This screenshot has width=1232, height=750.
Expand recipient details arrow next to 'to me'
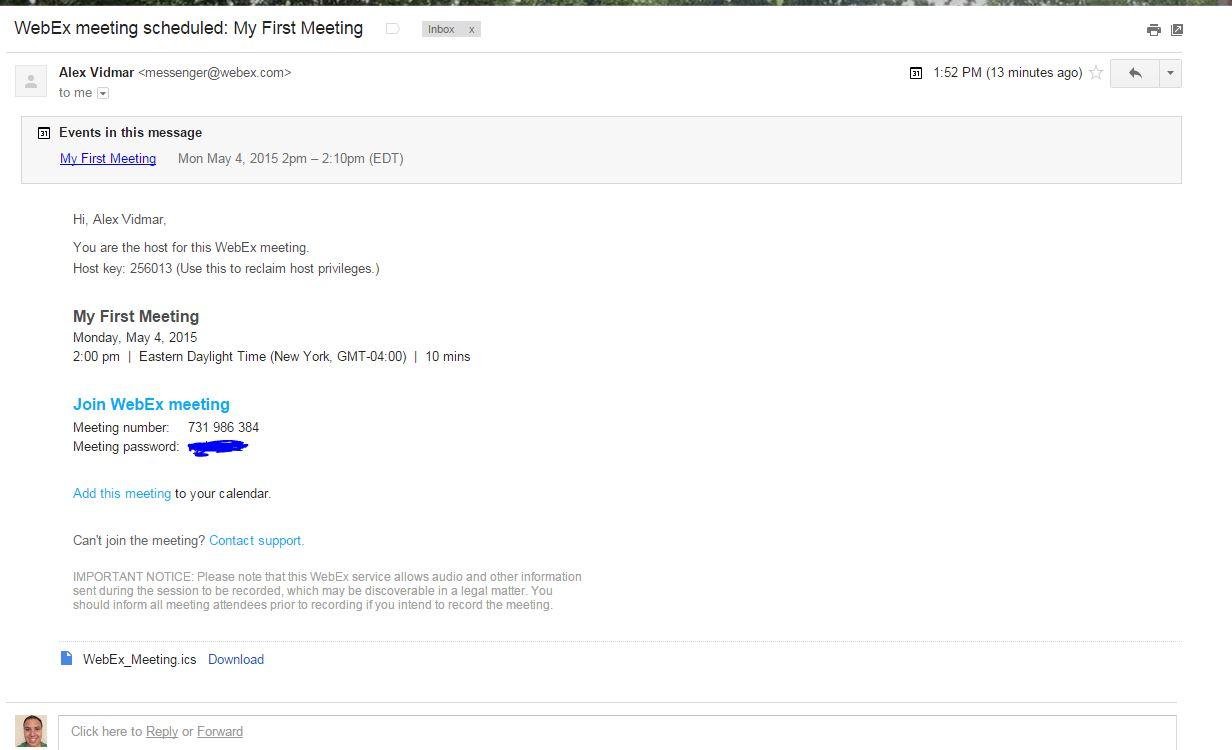tap(103, 93)
